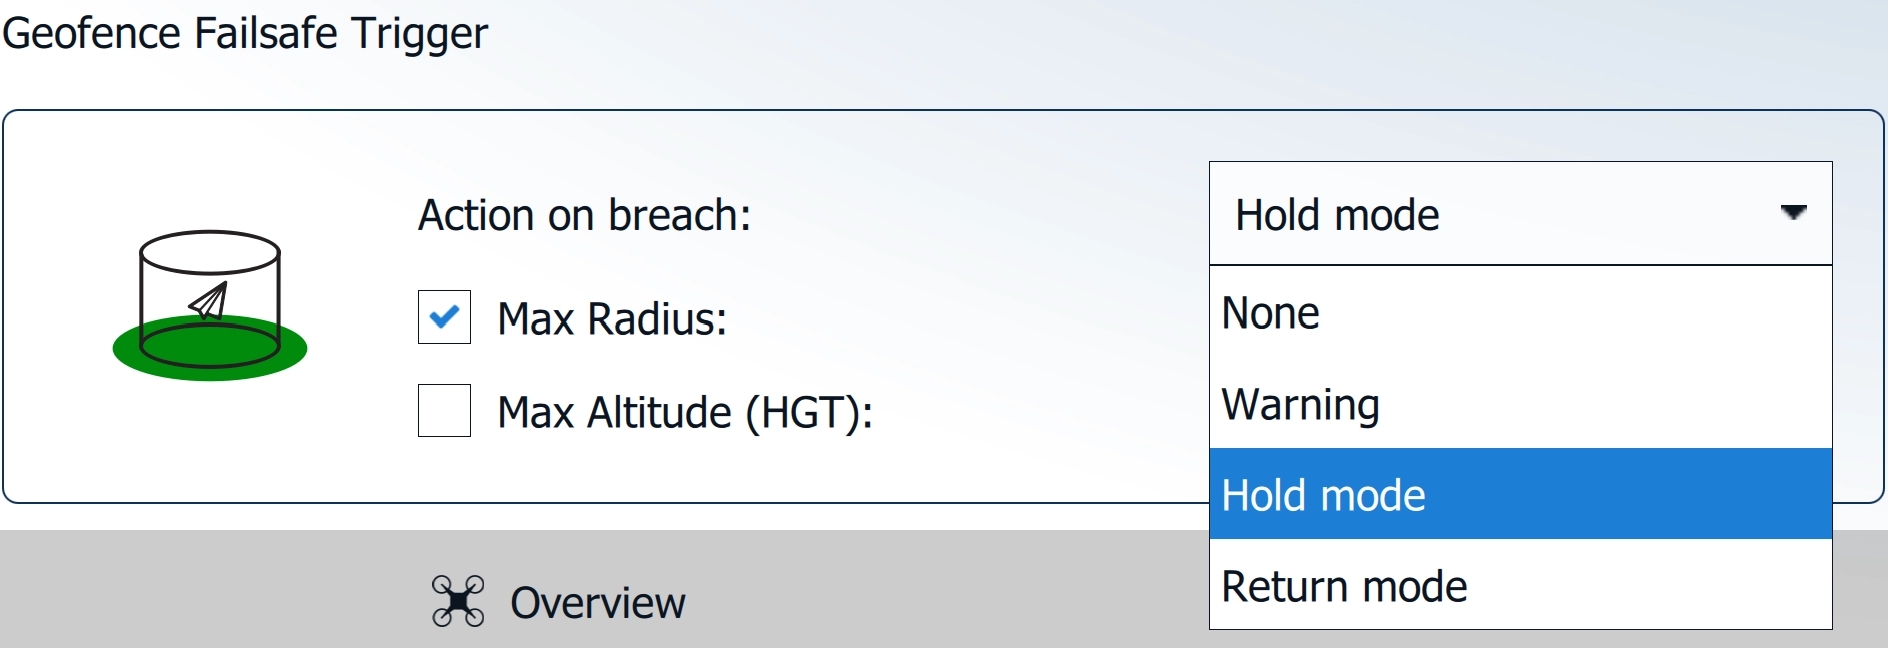This screenshot has height=648, width=1888.
Task: Toggle Max Altitude via its text label
Action: (x=685, y=412)
